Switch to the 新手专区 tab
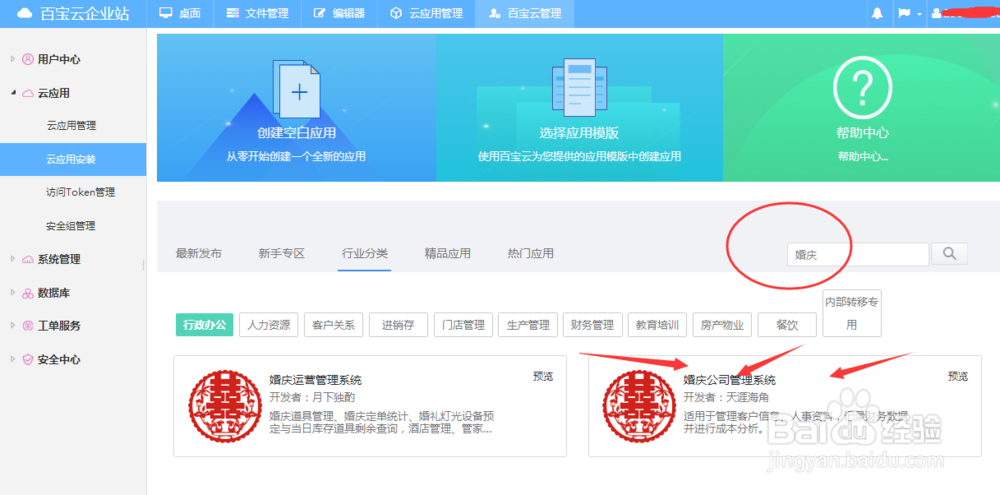This screenshot has height=495, width=1000. (x=282, y=253)
